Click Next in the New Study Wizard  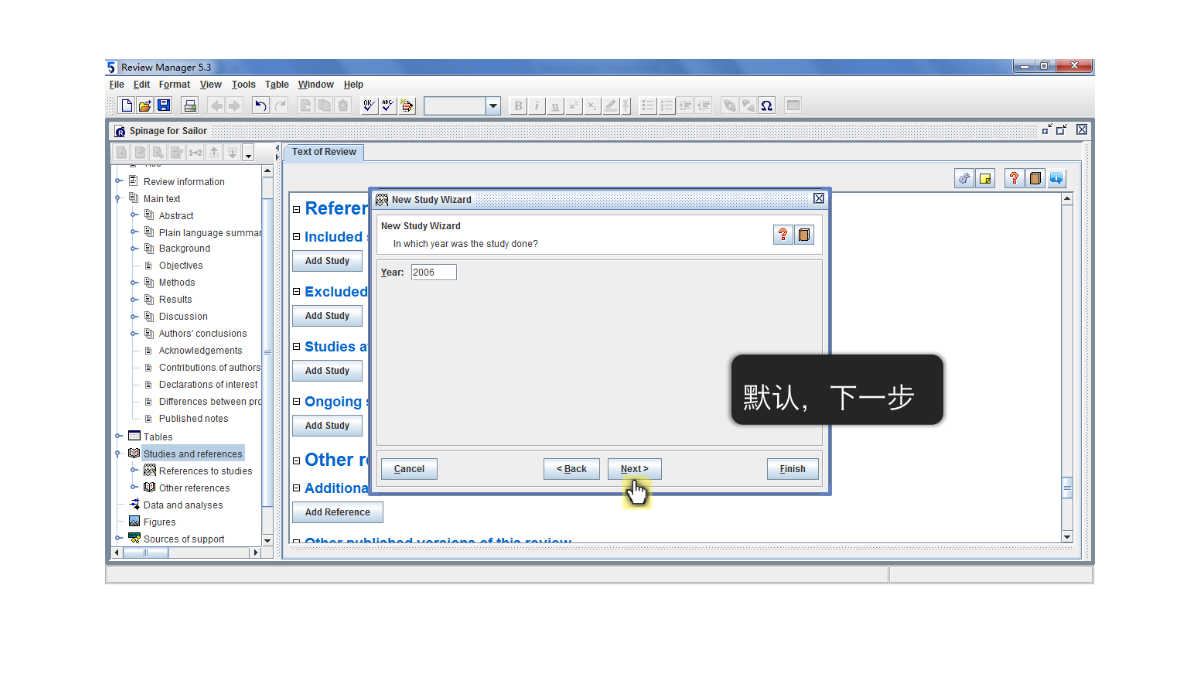[634, 469]
